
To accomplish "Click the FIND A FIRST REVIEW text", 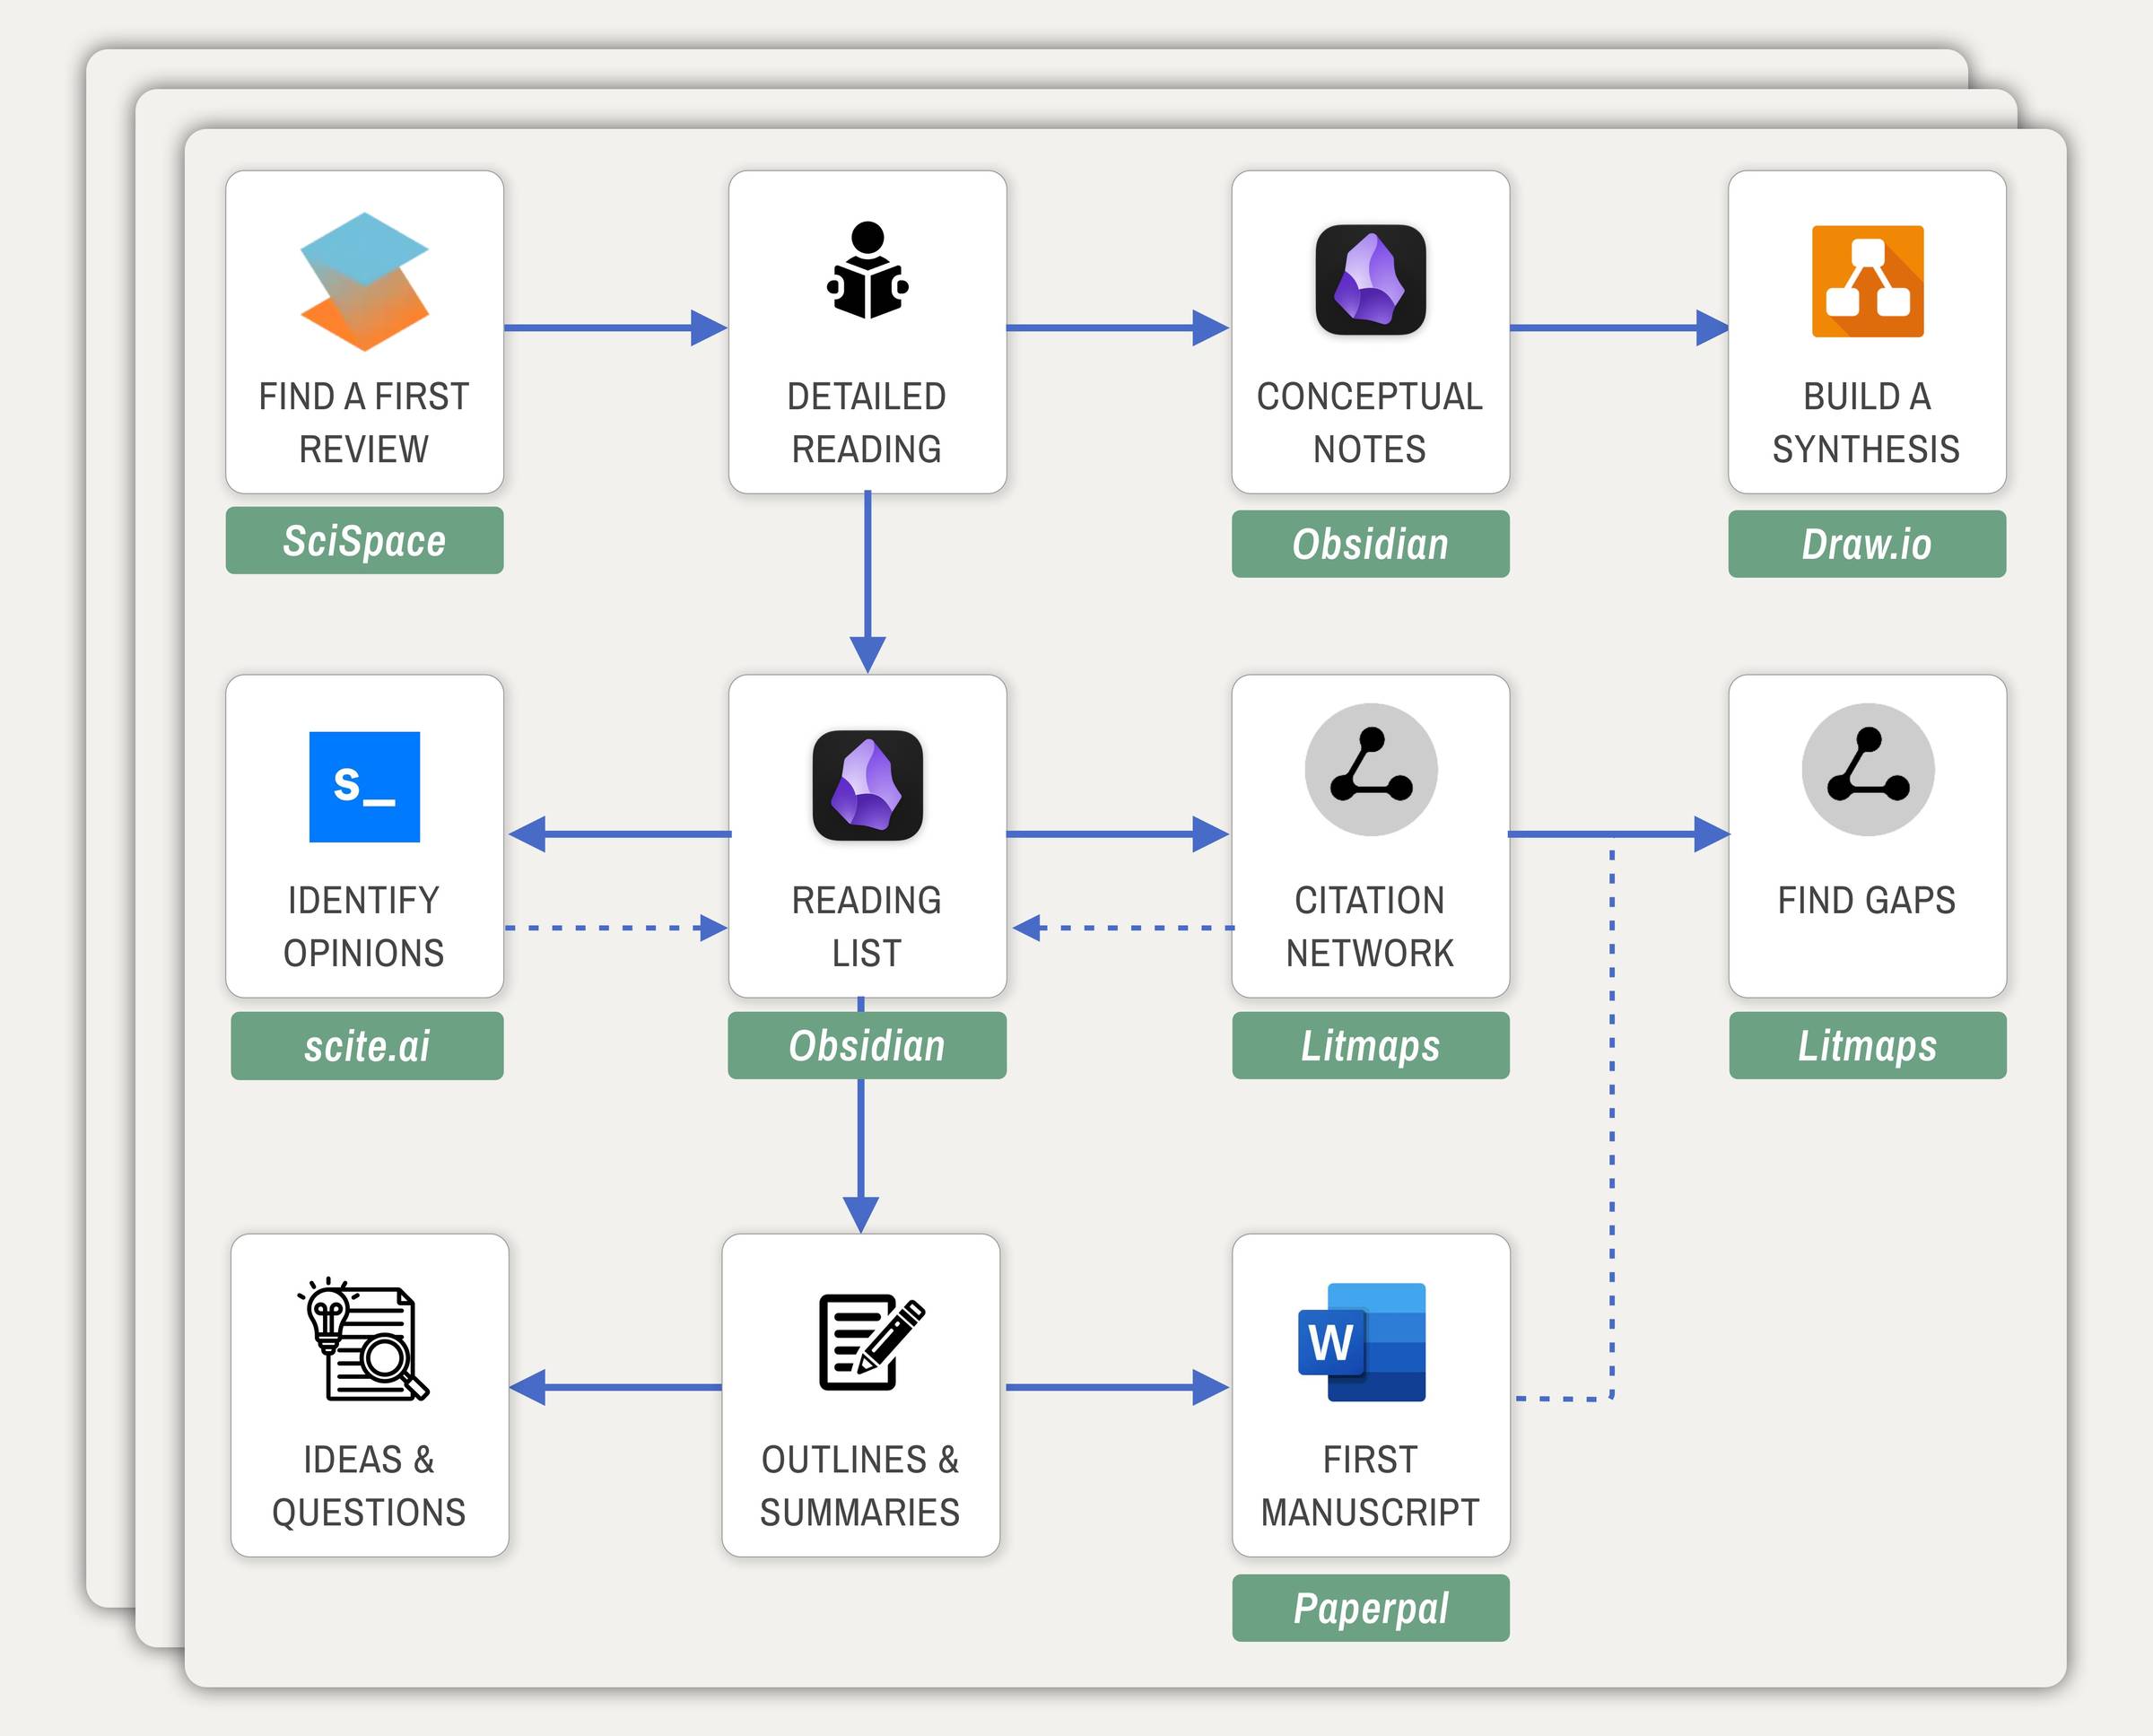I will pyautogui.click(x=364, y=422).
